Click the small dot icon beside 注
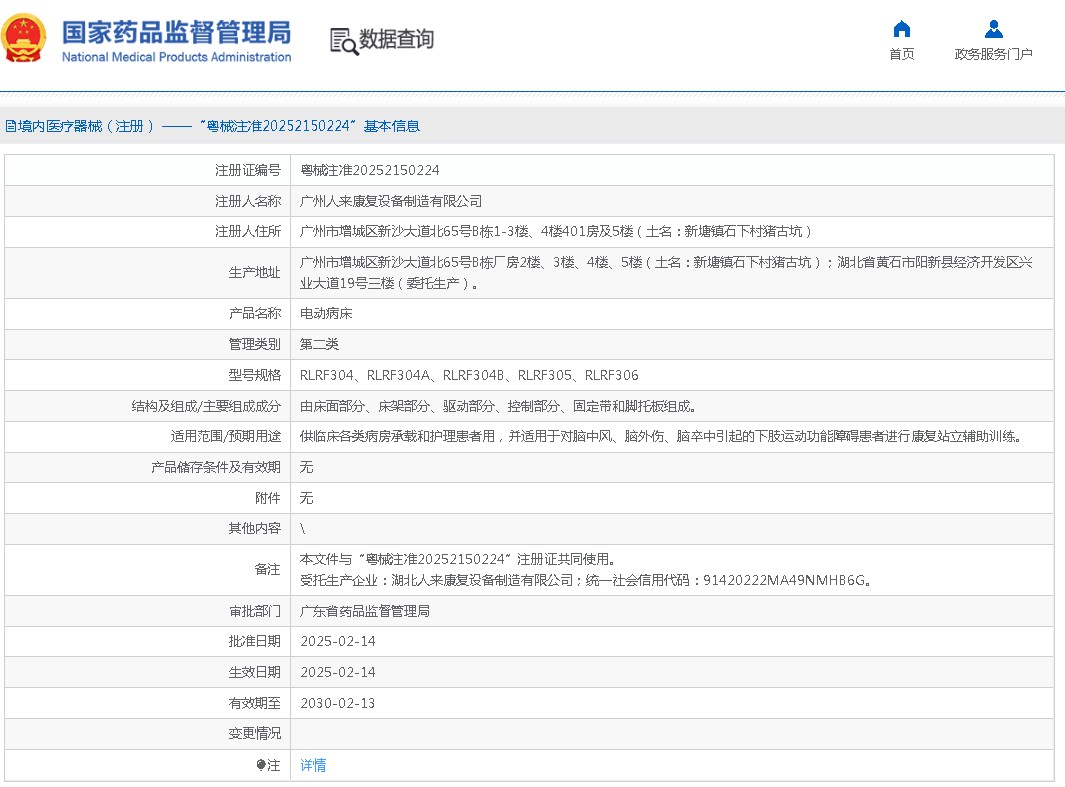Image resolution: width=1065 pixels, height=787 pixels. tap(261, 765)
